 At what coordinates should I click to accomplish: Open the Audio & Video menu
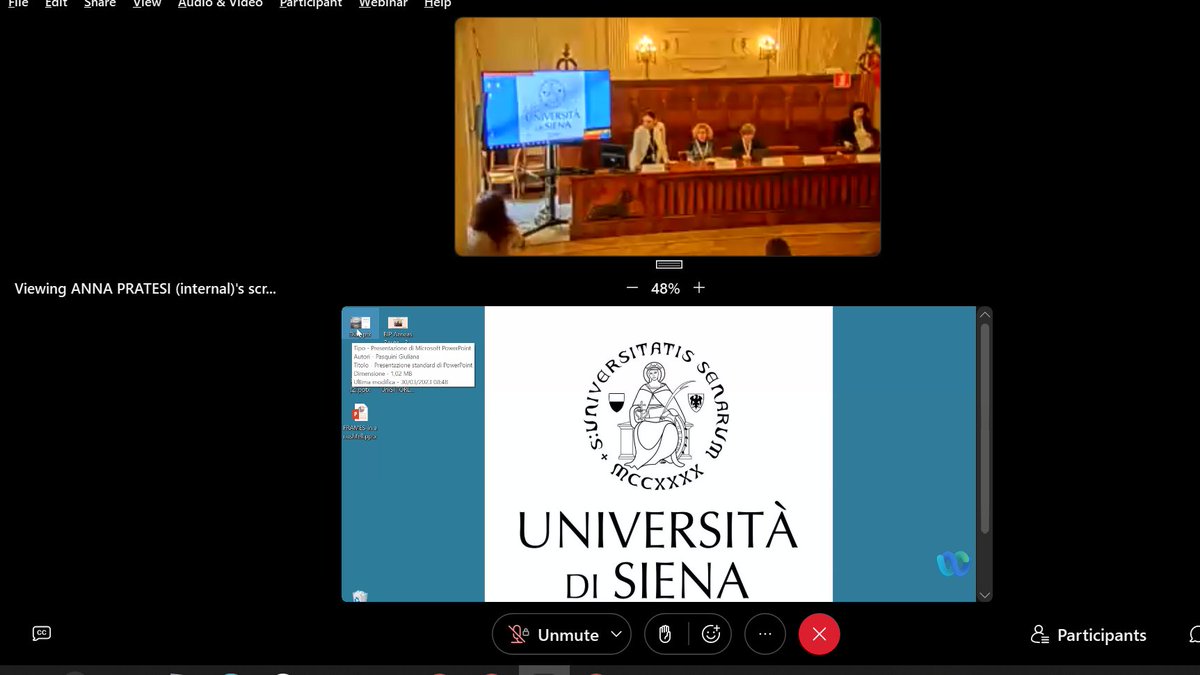(x=220, y=4)
